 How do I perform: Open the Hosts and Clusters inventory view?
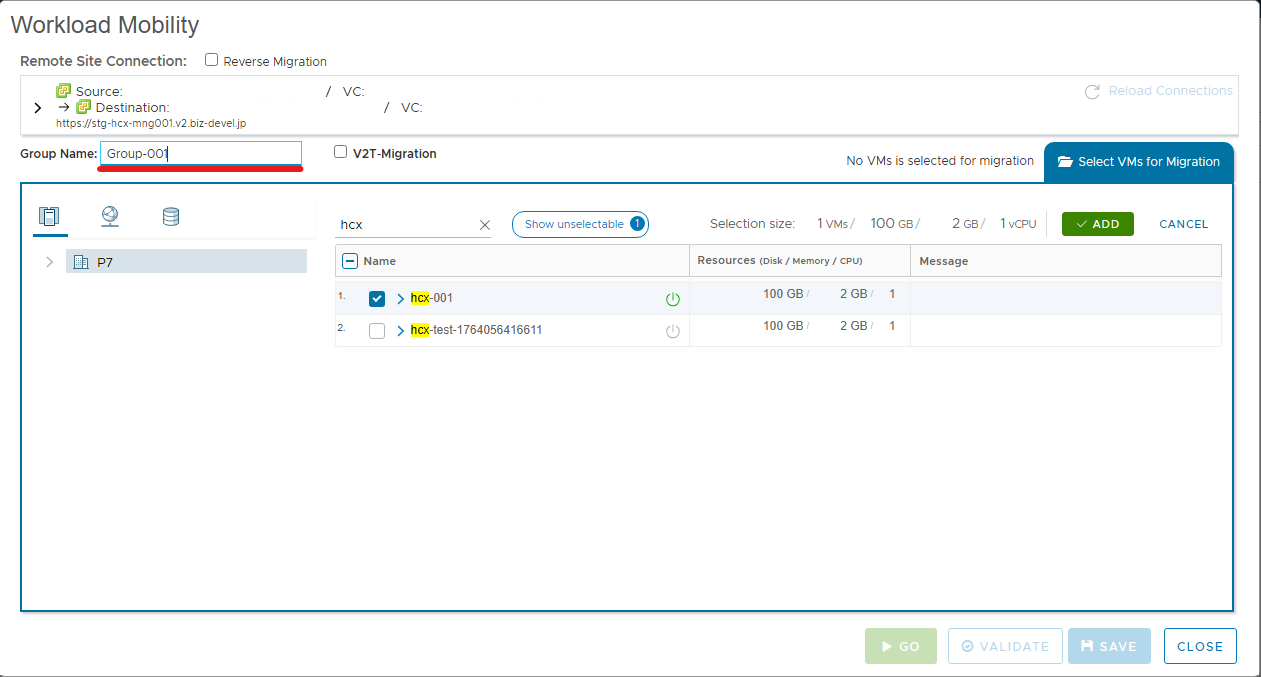pos(49,216)
